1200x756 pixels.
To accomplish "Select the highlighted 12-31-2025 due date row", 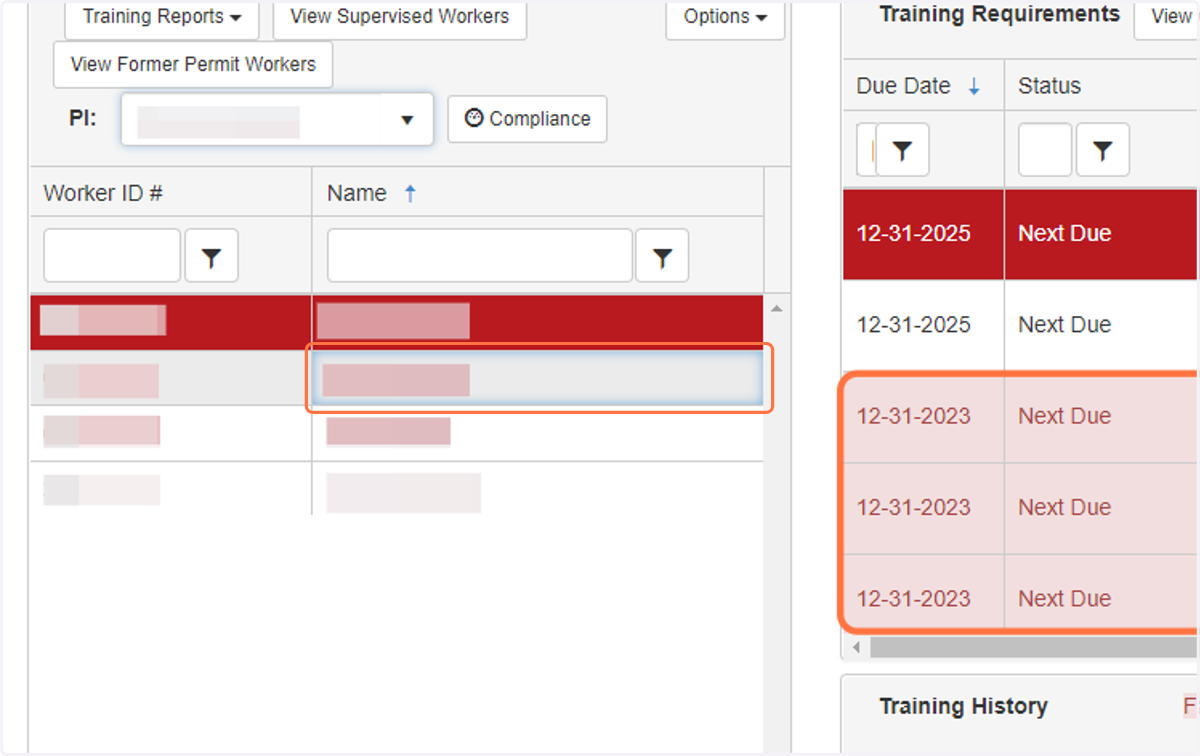I will coord(1021,233).
